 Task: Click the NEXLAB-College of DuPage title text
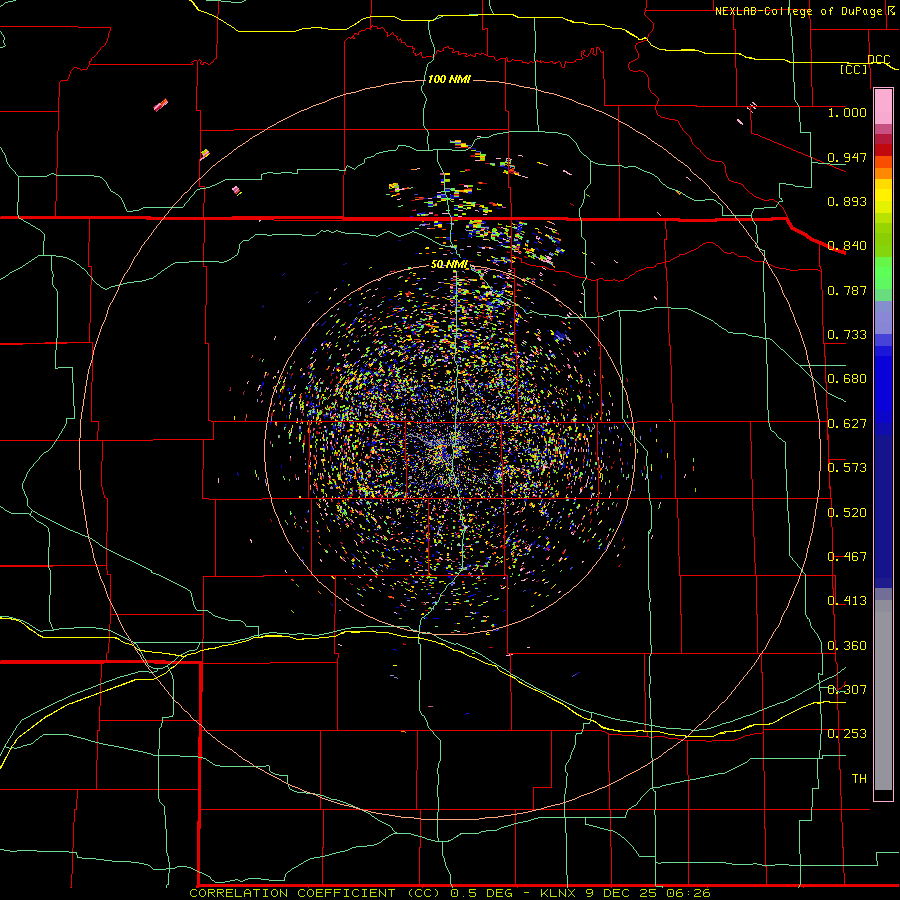coord(801,11)
